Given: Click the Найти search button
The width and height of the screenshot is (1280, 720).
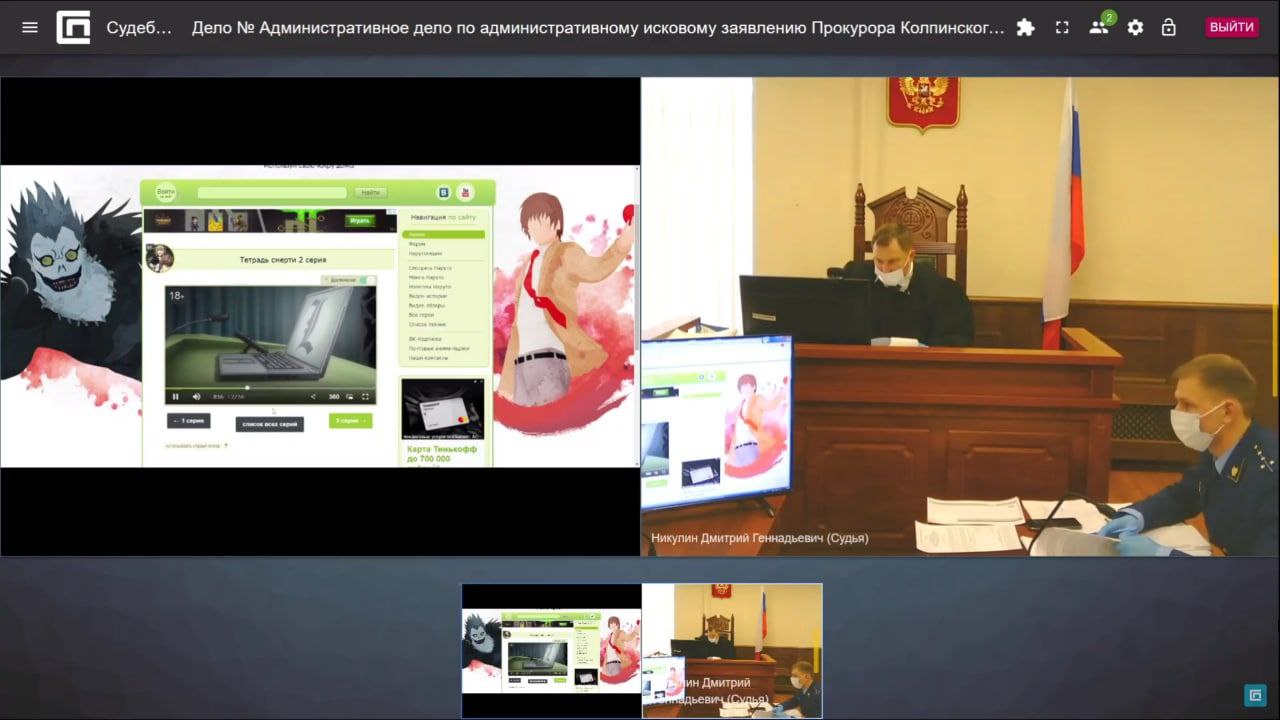Looking at the screenshot, I should point(370,192).
